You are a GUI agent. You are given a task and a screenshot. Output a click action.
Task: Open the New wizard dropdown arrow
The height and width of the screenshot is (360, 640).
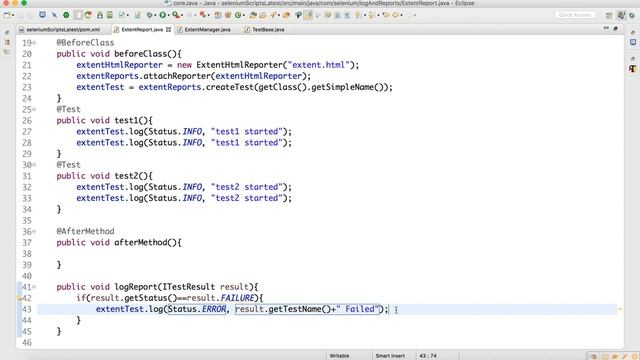13,15
